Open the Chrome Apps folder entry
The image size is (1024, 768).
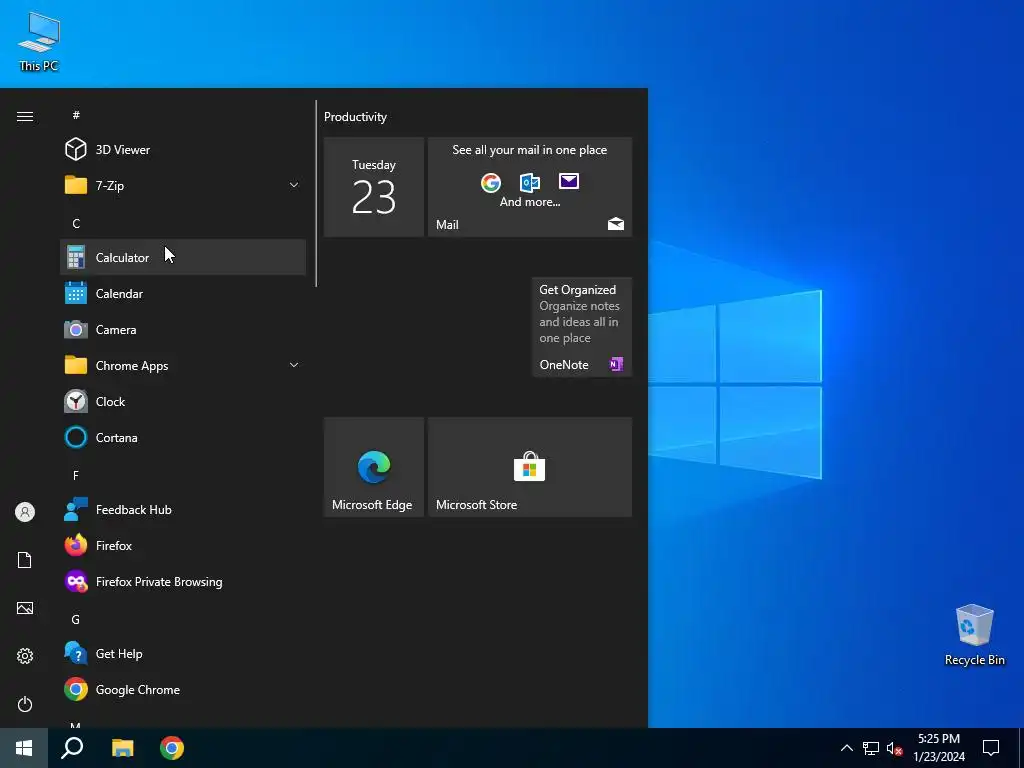point(183,365)
